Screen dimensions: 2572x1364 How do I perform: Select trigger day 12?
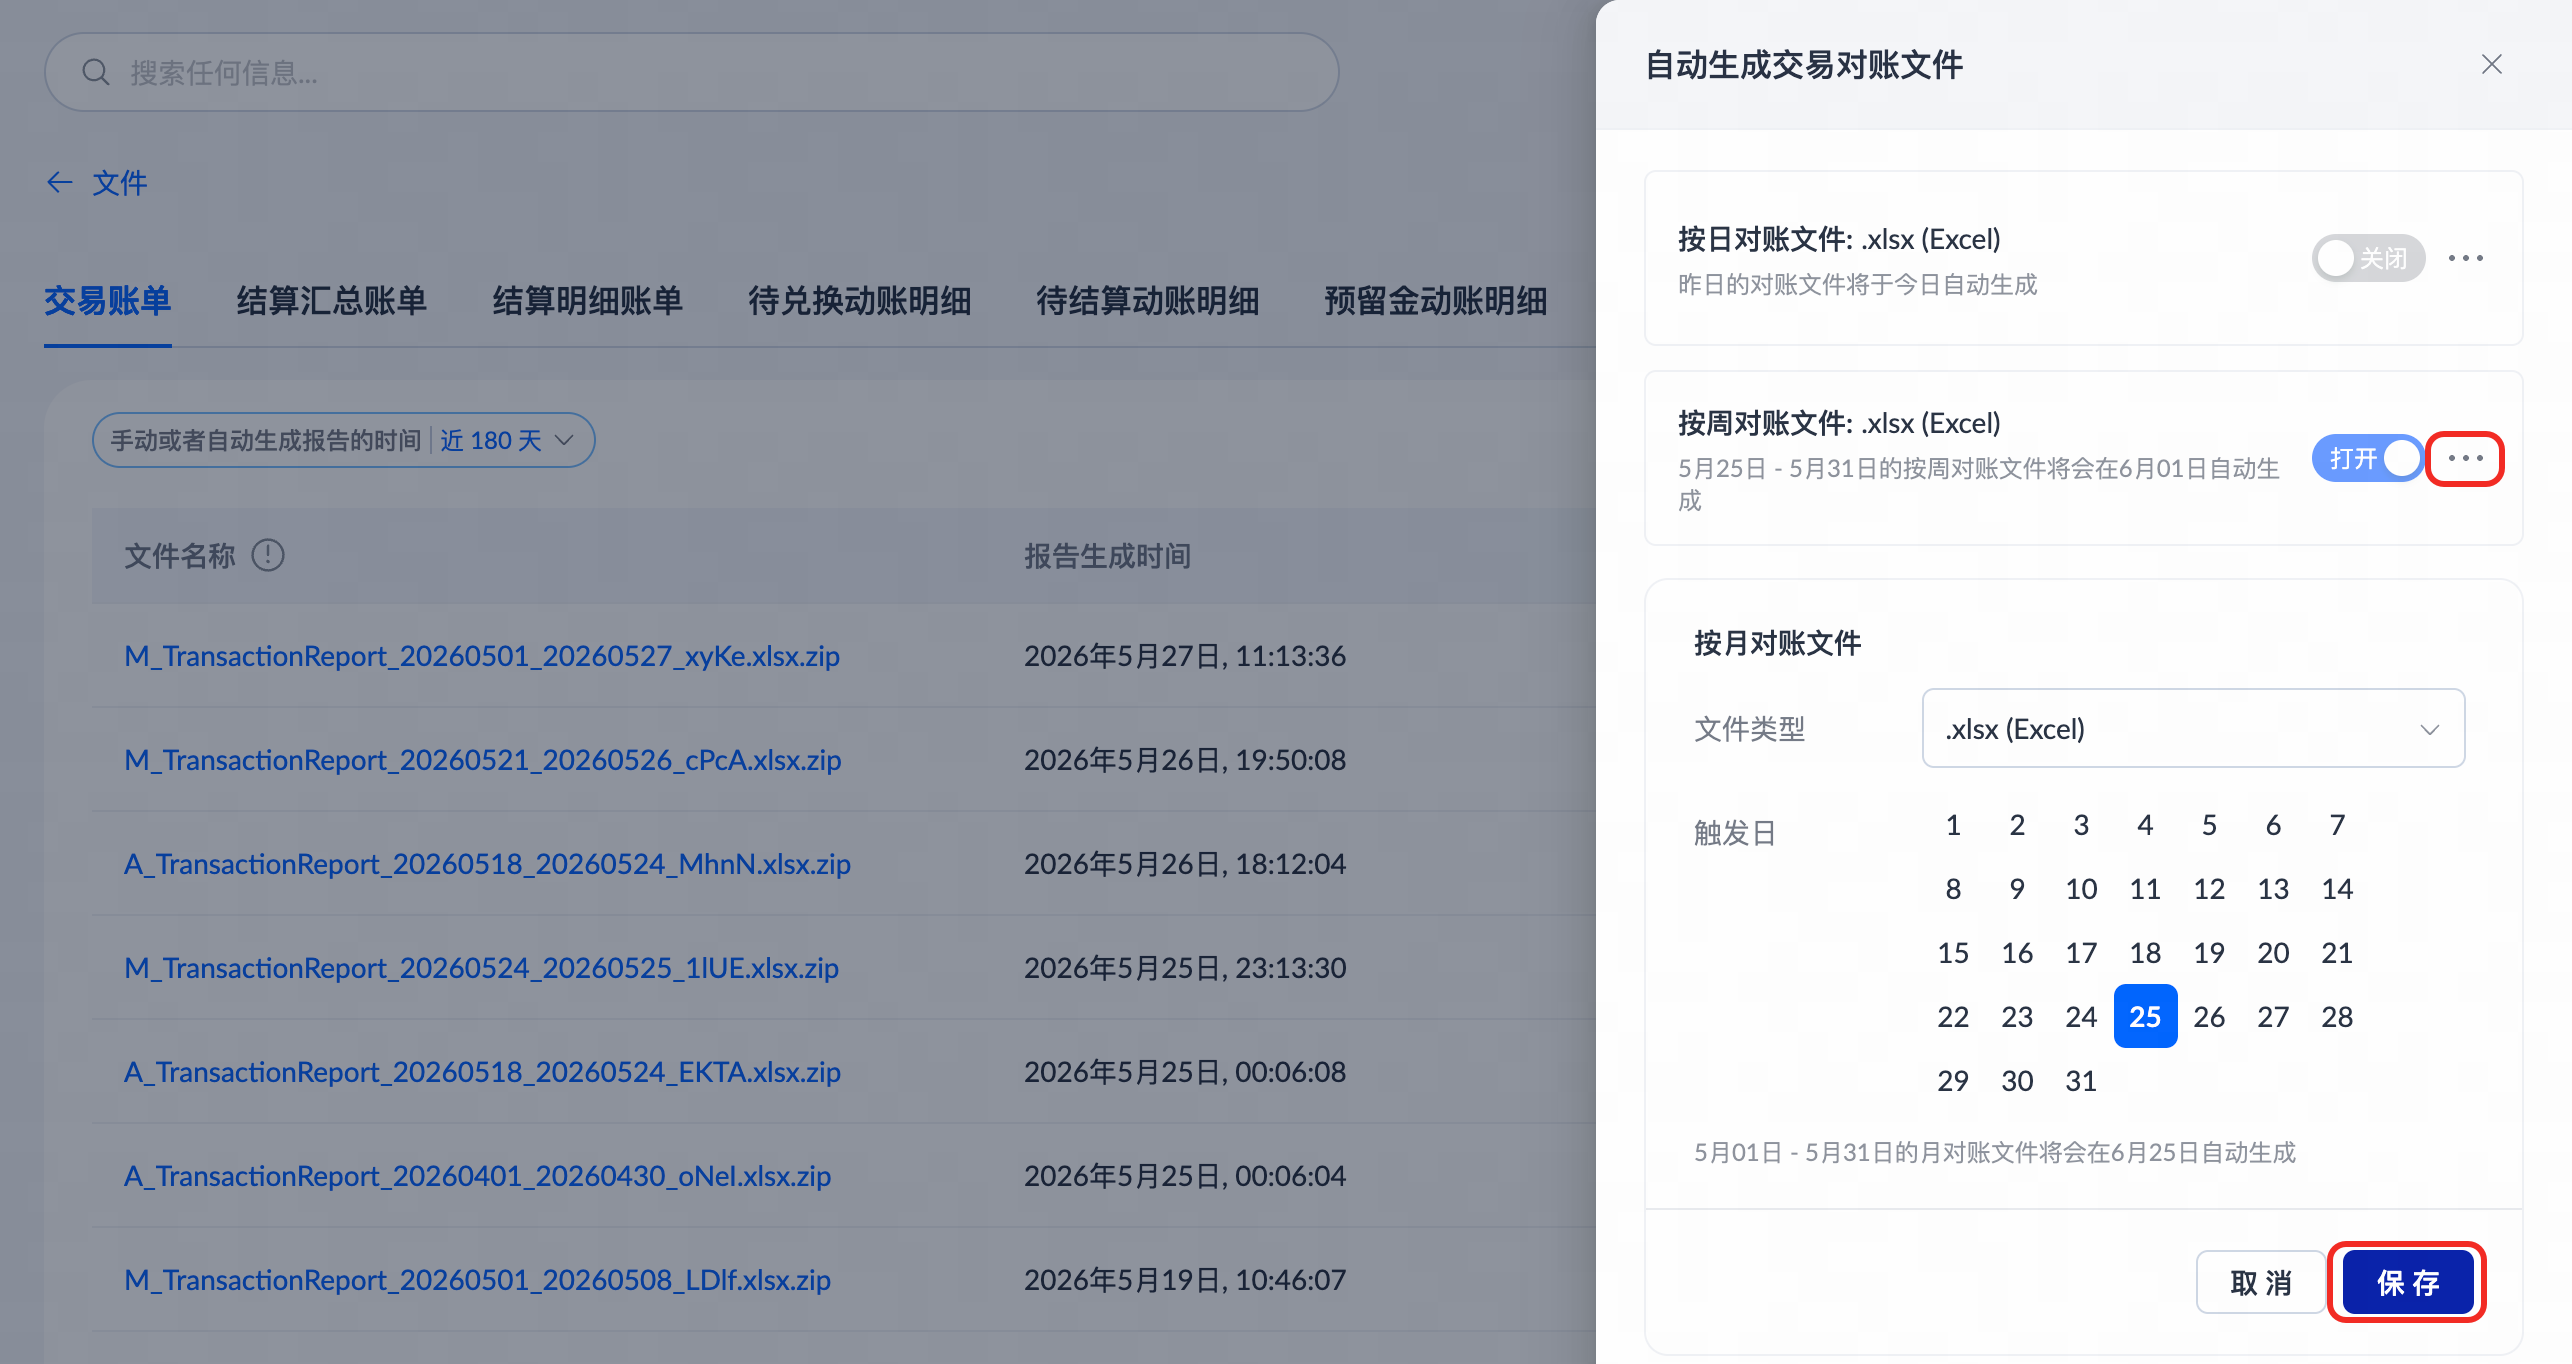click(2209, 888)
